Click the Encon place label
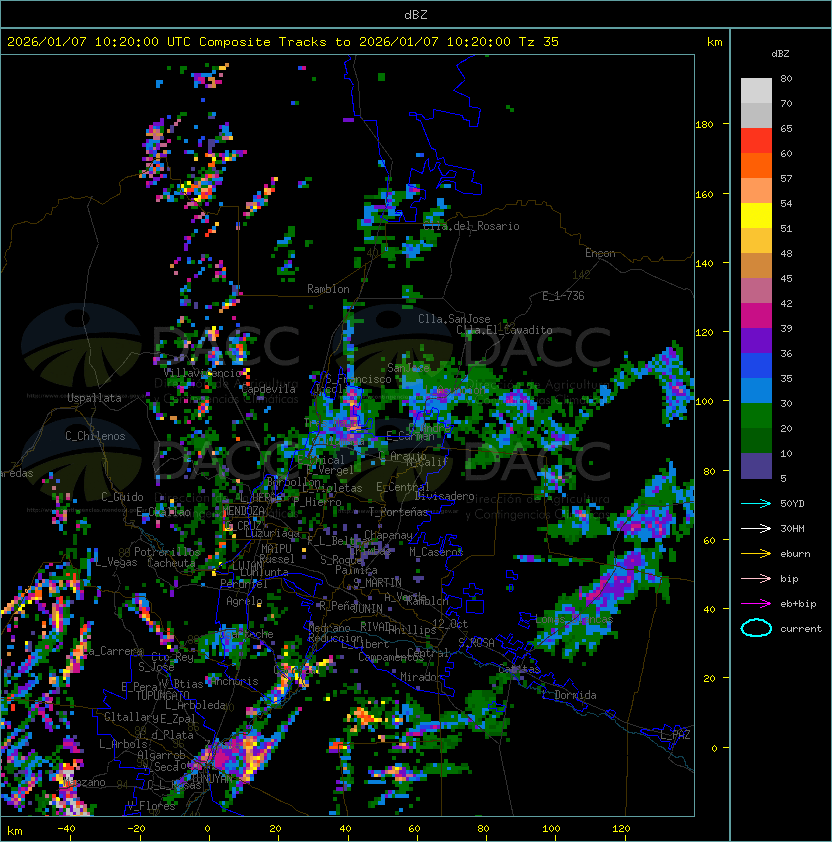The height and width of the screenshot is (842, 832). [x=600, y=253]
